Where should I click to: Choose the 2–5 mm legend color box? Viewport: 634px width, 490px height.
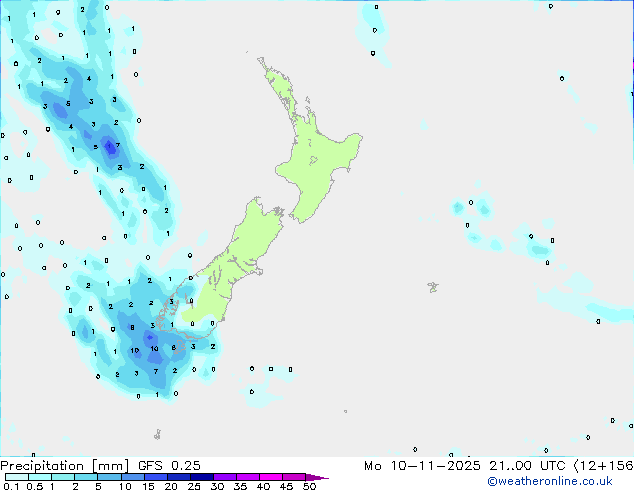coord(86,477)
